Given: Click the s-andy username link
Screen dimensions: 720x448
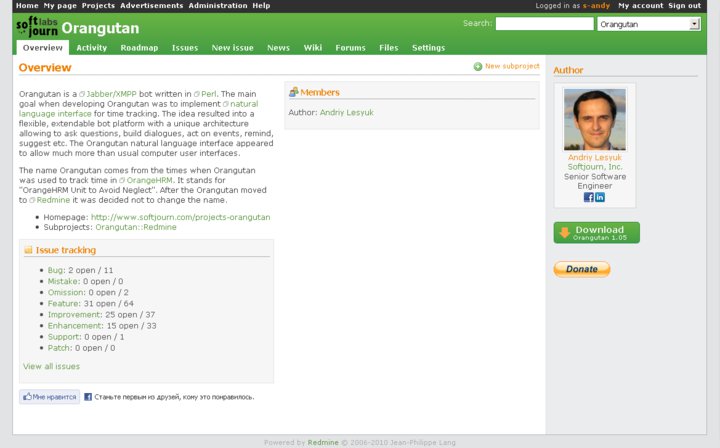Looking at the screenshot, I should (596, 6).
